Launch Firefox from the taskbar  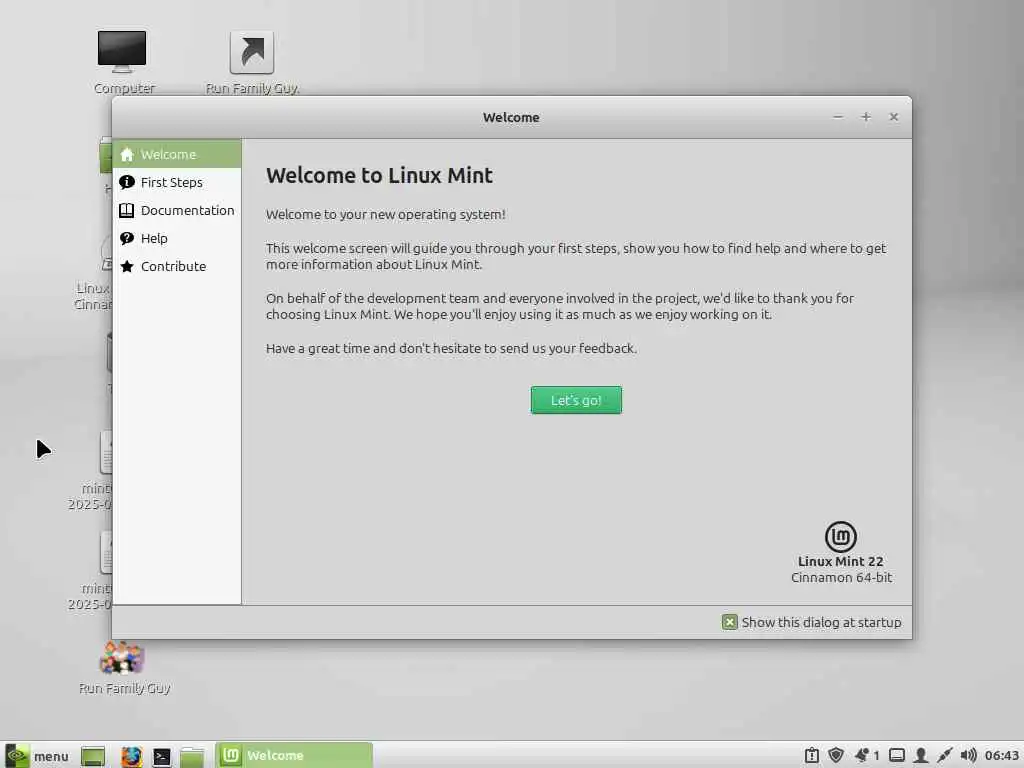131,756
